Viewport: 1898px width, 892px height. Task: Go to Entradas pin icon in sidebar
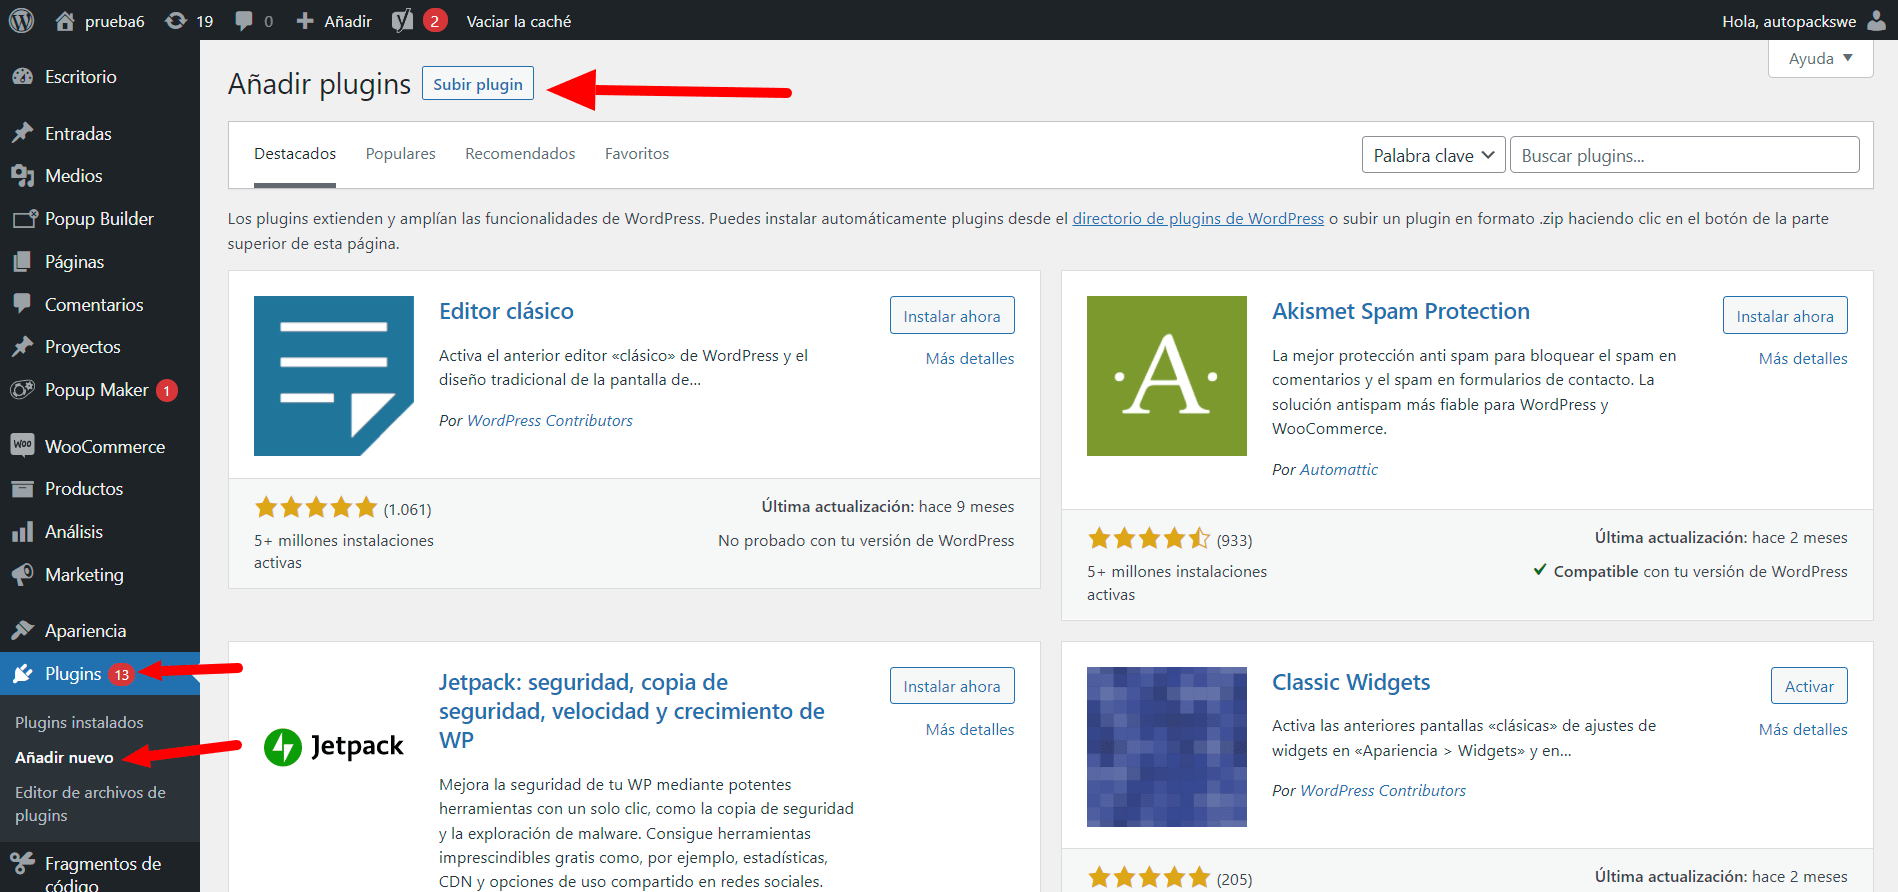pyautogui.click(x=22, y=133)
